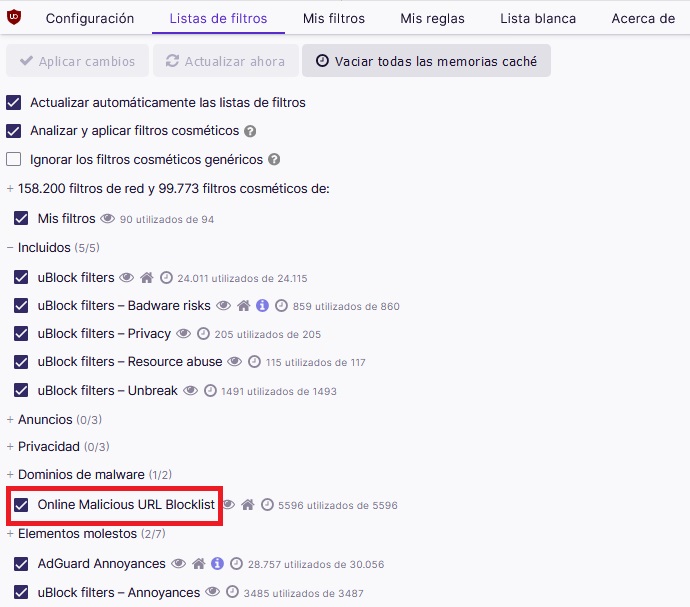Image resolution: width=690 pixels, height=607 pixels.
Task: Uncheck AdGuard Annoyances checkbox
Action: coord(21,563)
